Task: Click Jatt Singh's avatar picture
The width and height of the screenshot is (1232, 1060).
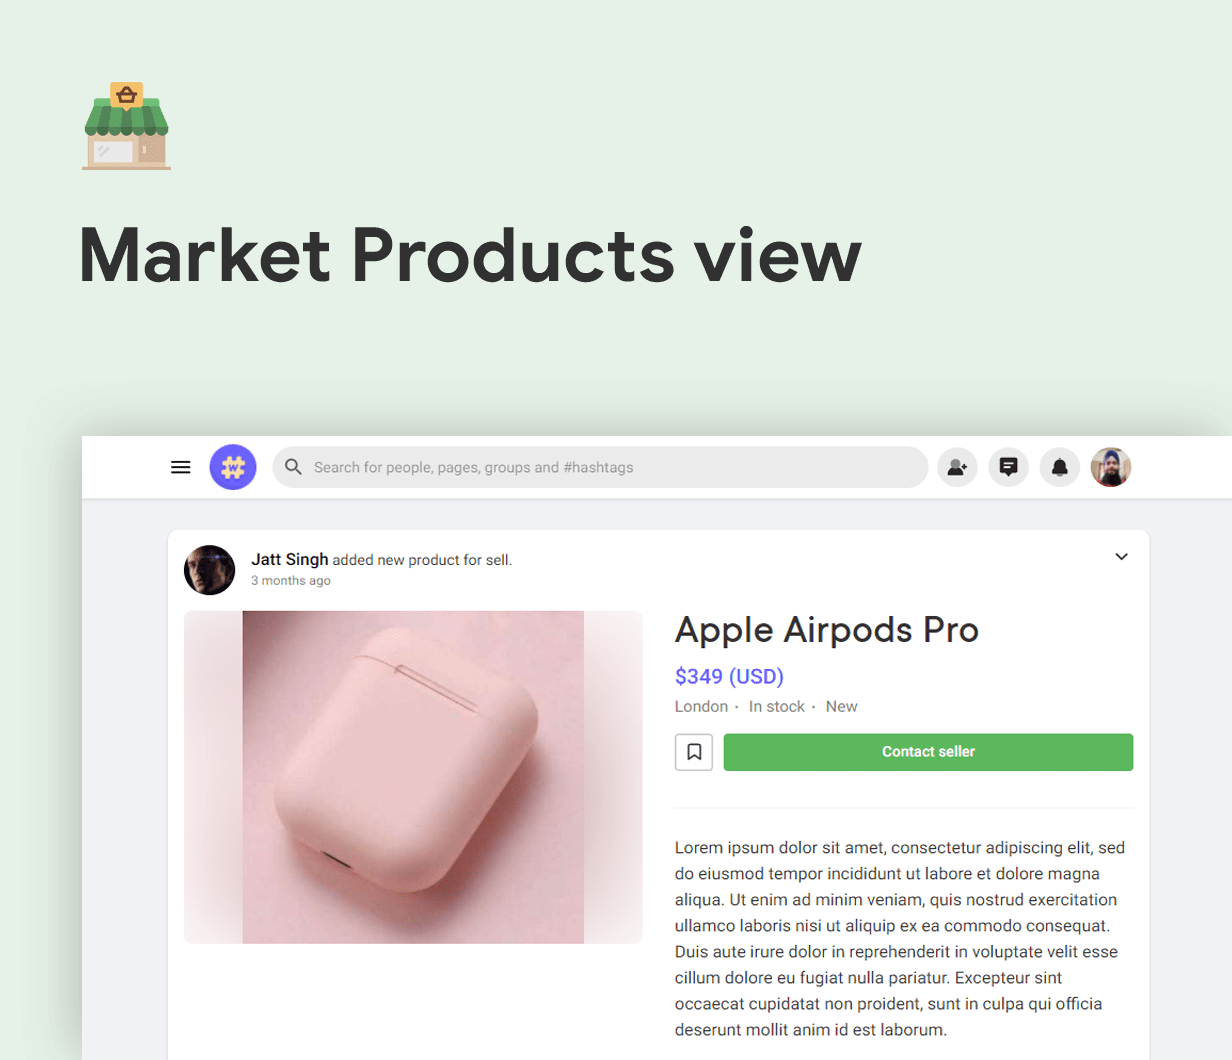Action: [210, 570]
